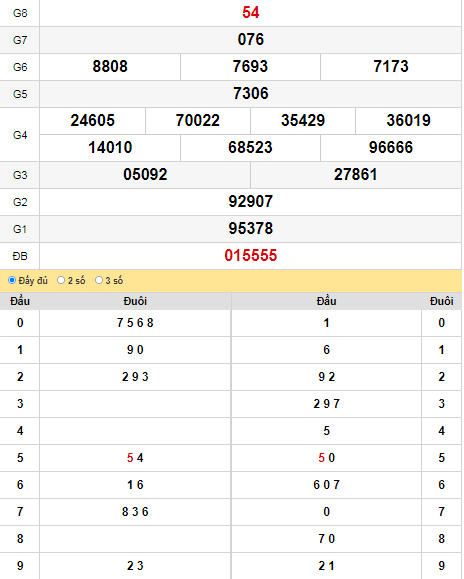
Task: Click G3 number 27861
Action: [356, 174]
